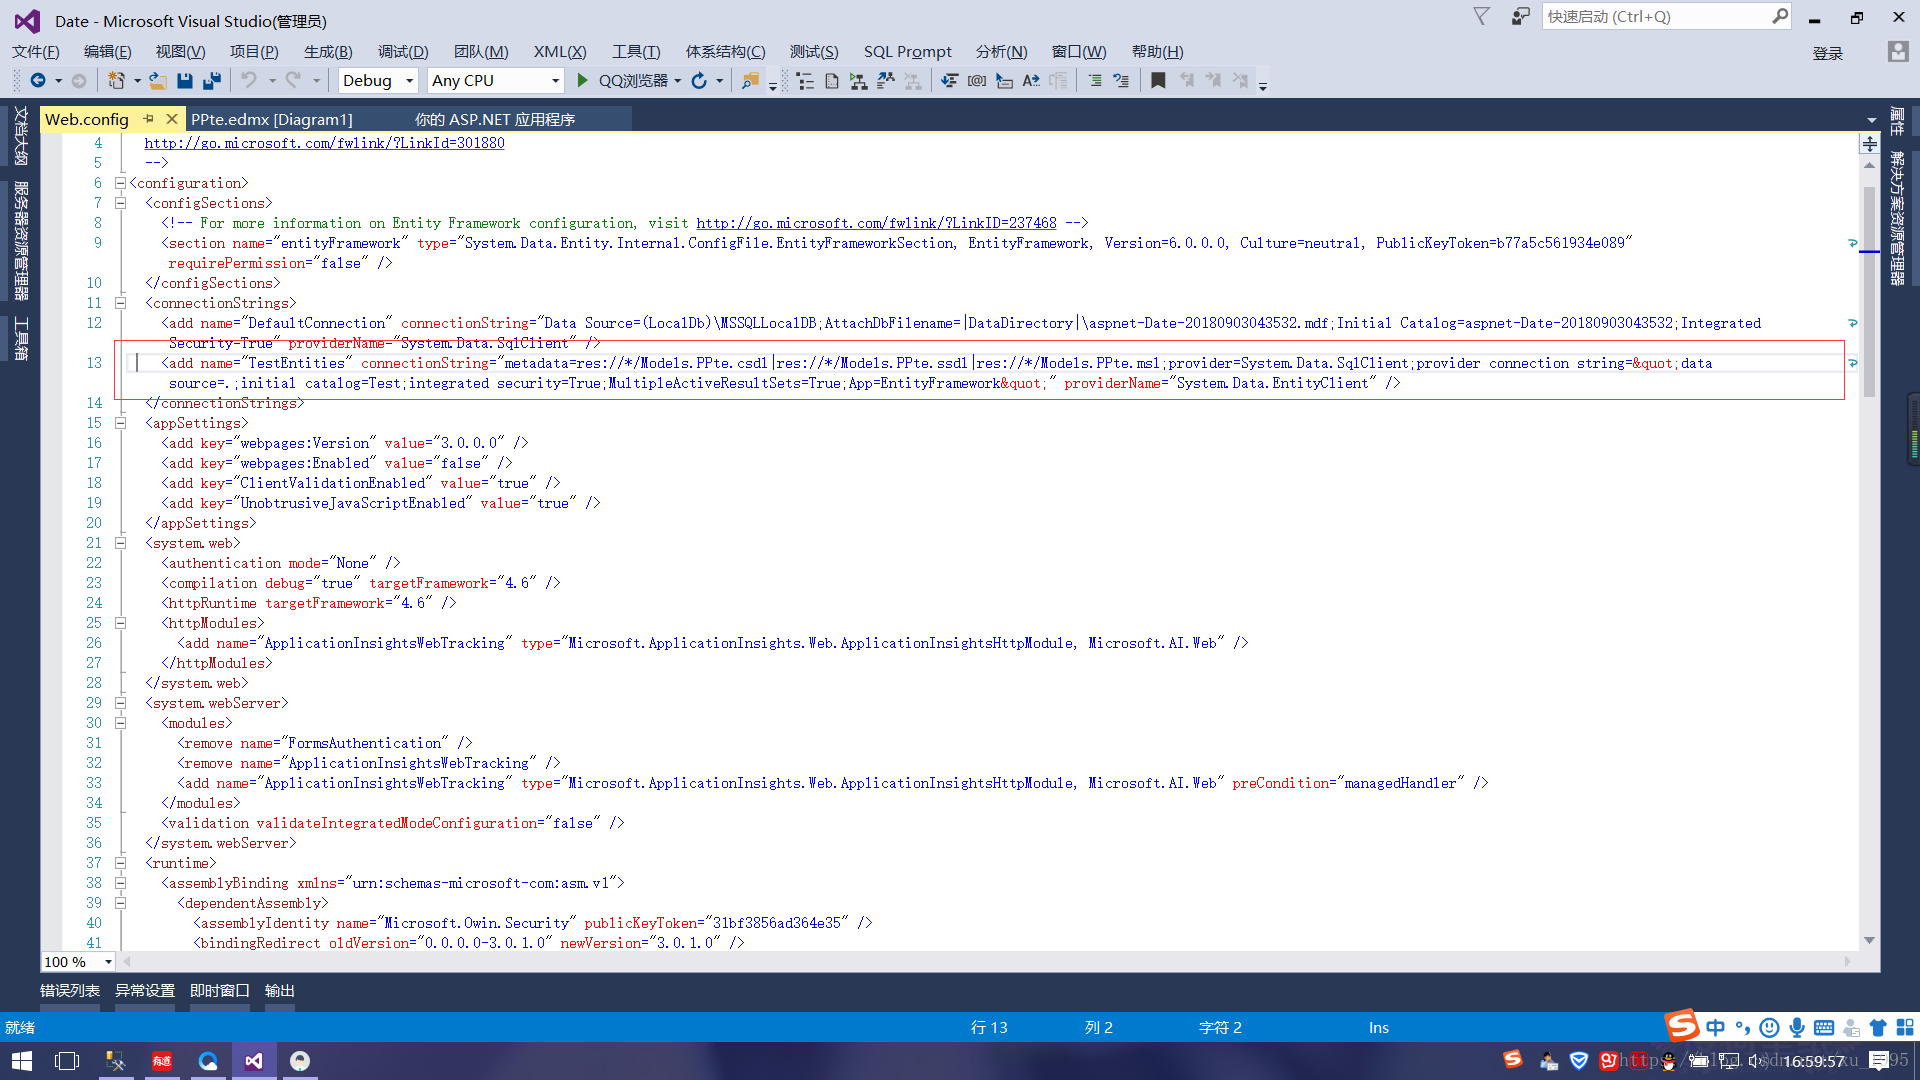Open the 错误列表 panel tab
The width and height of the screenshot is (1920, 1080).
click(x=70, y=990)
